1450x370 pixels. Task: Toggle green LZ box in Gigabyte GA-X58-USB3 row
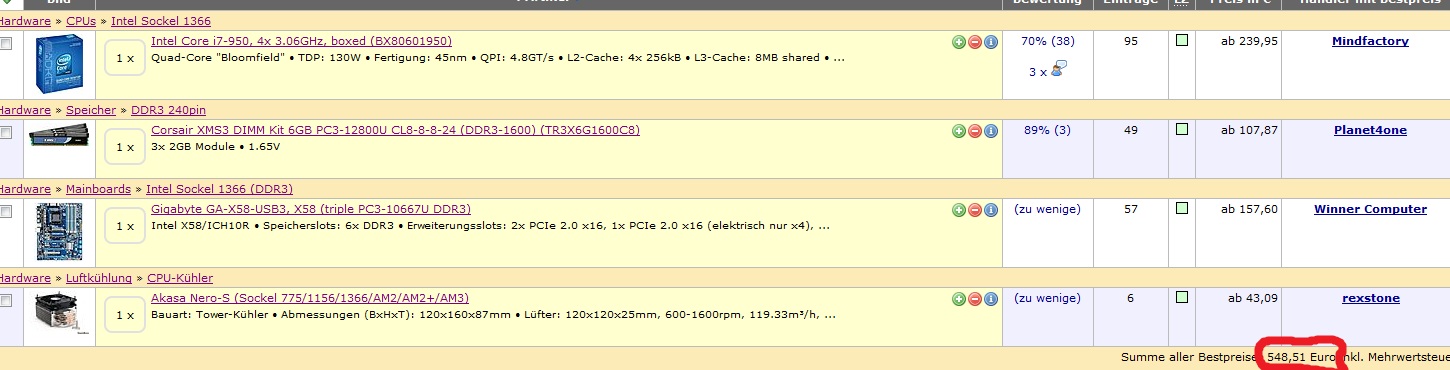(x=1182, y=209)
